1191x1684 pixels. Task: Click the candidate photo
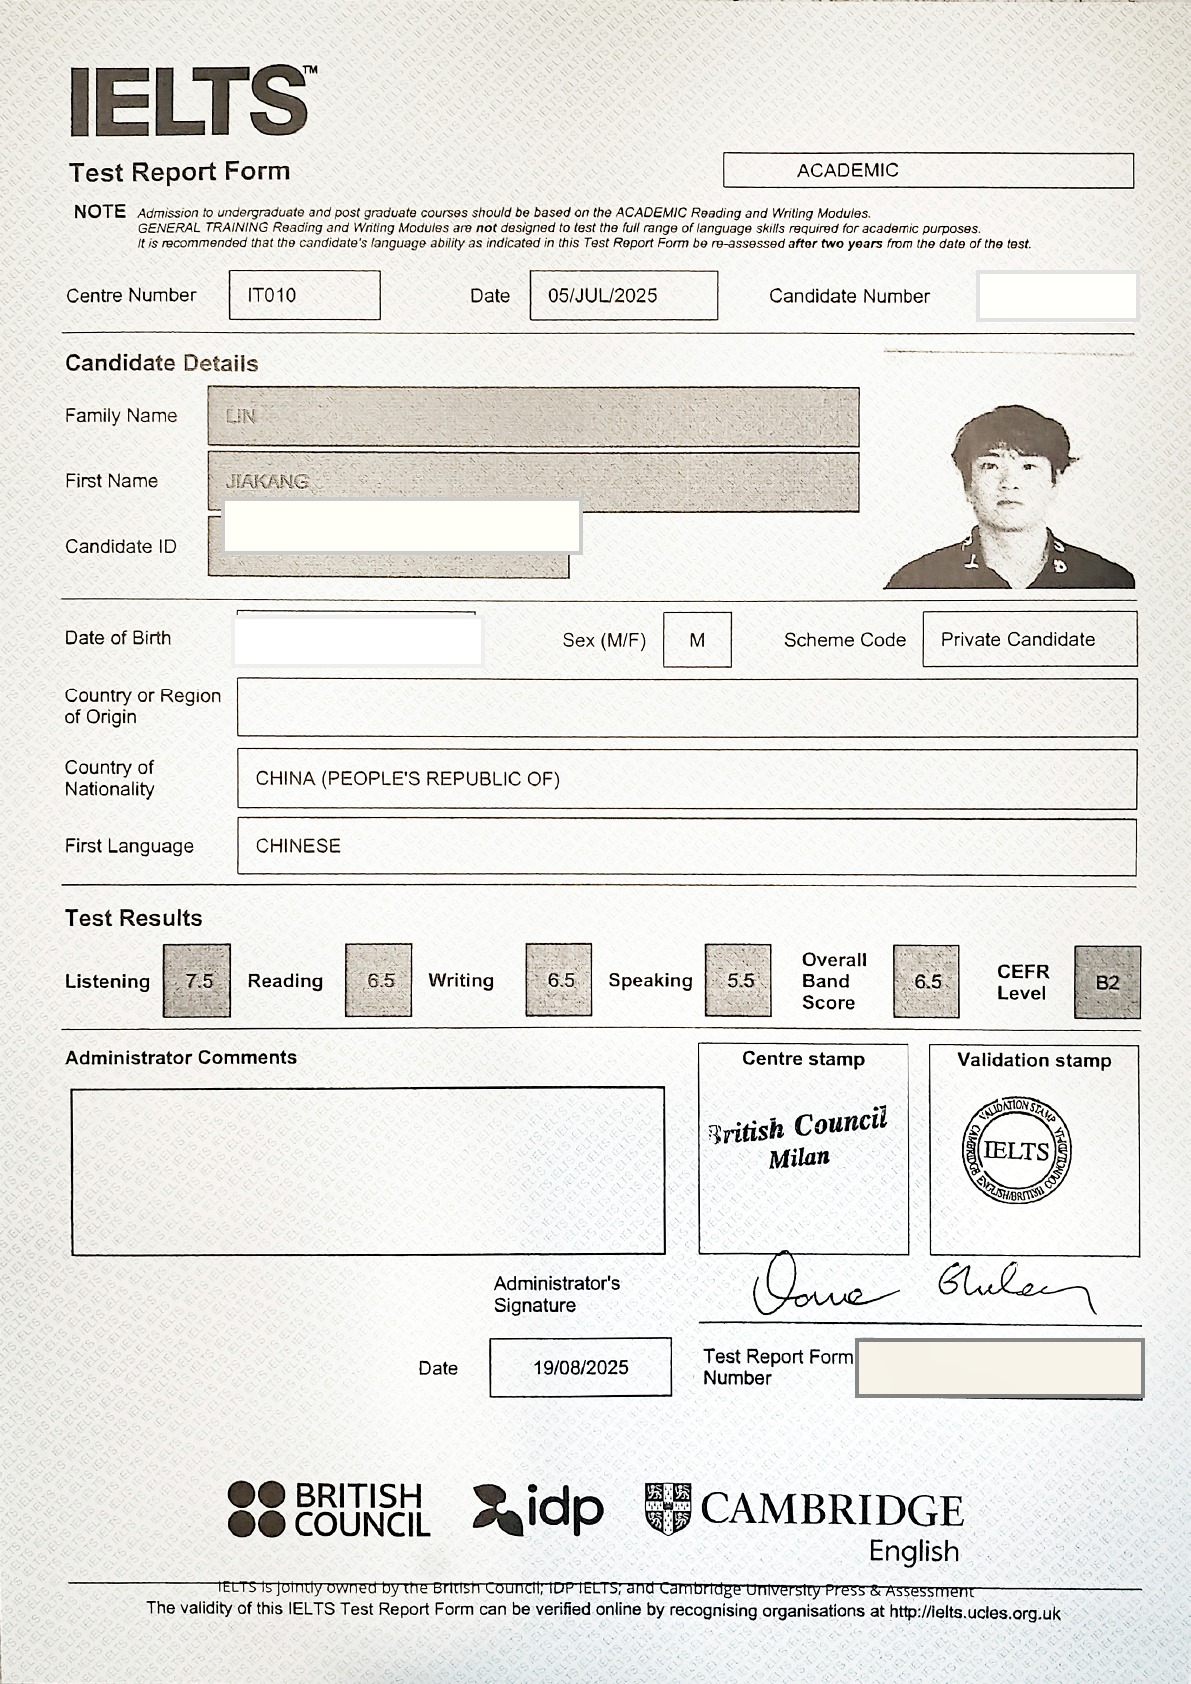tap(1009, 496)
